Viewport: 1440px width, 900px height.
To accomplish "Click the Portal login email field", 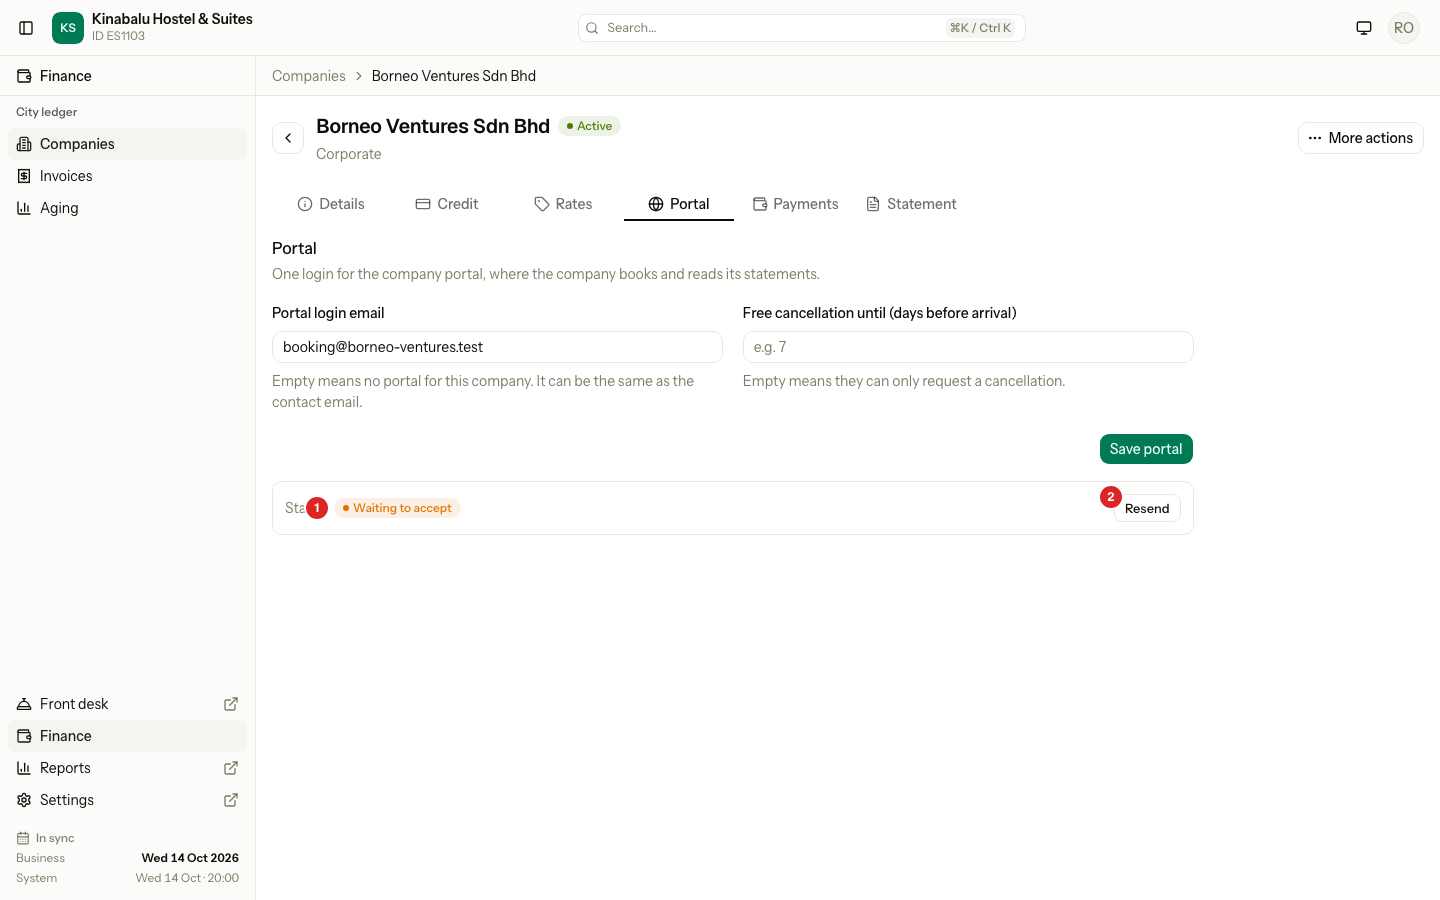I will (497, 347).
